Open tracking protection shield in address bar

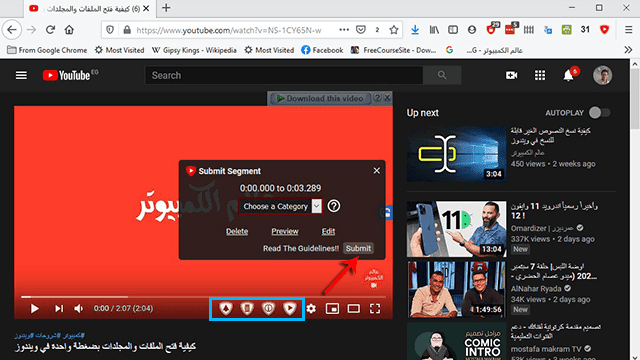110,30
